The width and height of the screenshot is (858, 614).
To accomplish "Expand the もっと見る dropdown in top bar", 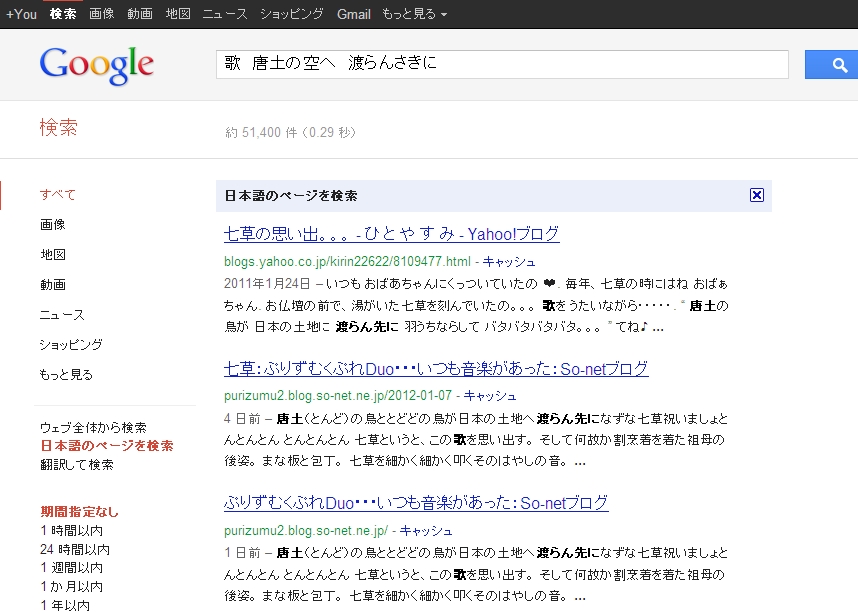I will tap(414, 14).
